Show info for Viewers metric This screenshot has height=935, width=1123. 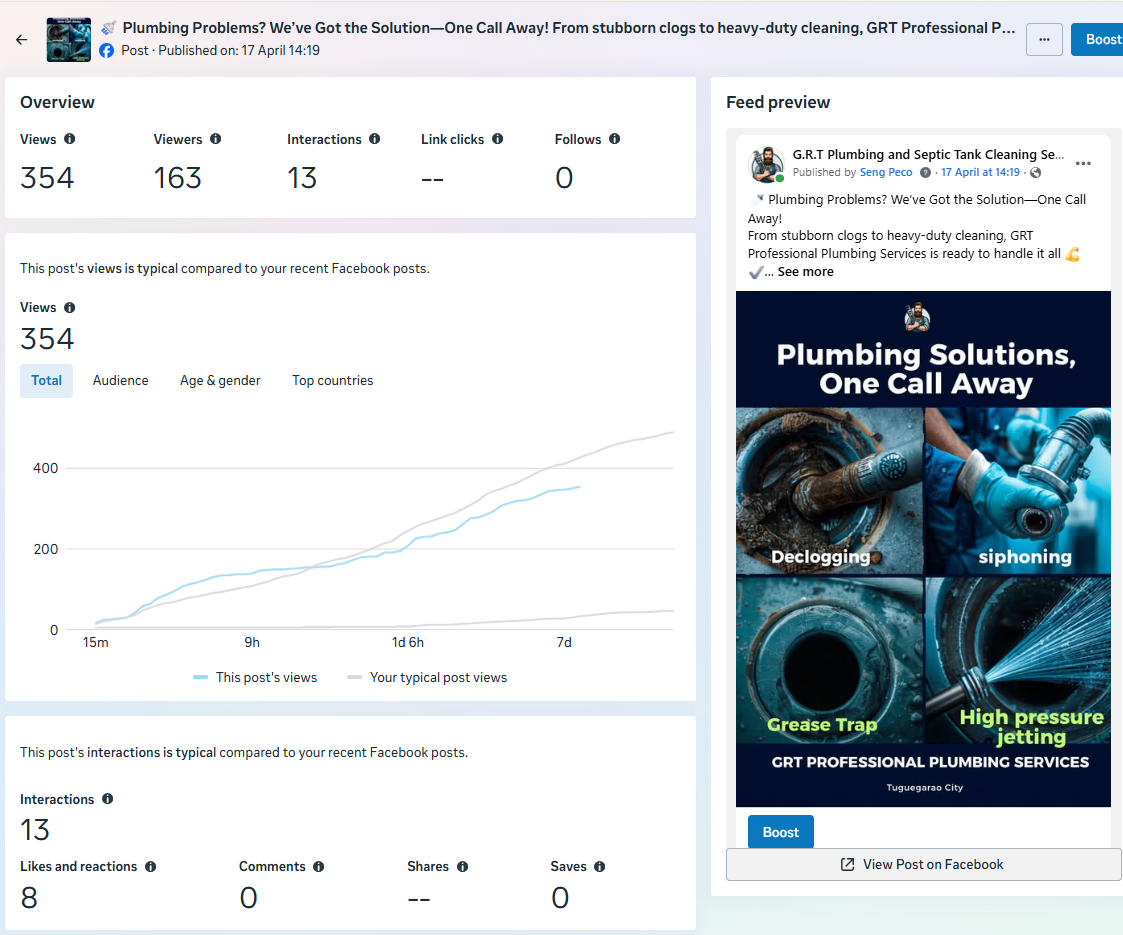[216, 139]
